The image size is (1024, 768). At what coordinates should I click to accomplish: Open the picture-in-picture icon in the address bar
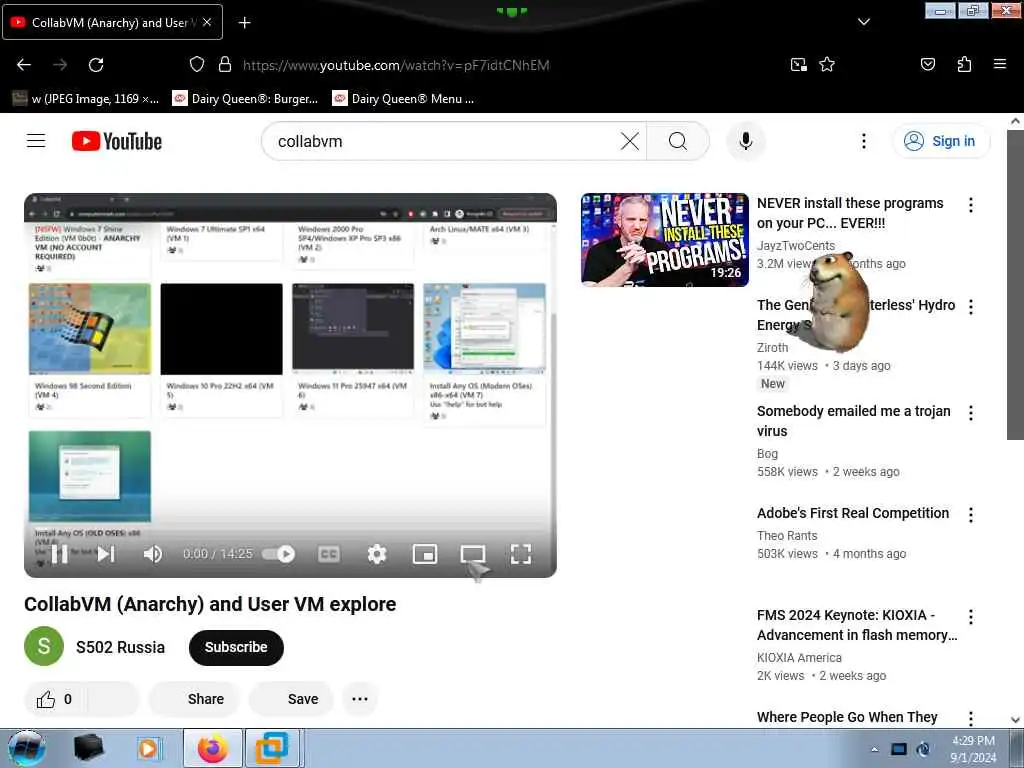pos(798,64)
